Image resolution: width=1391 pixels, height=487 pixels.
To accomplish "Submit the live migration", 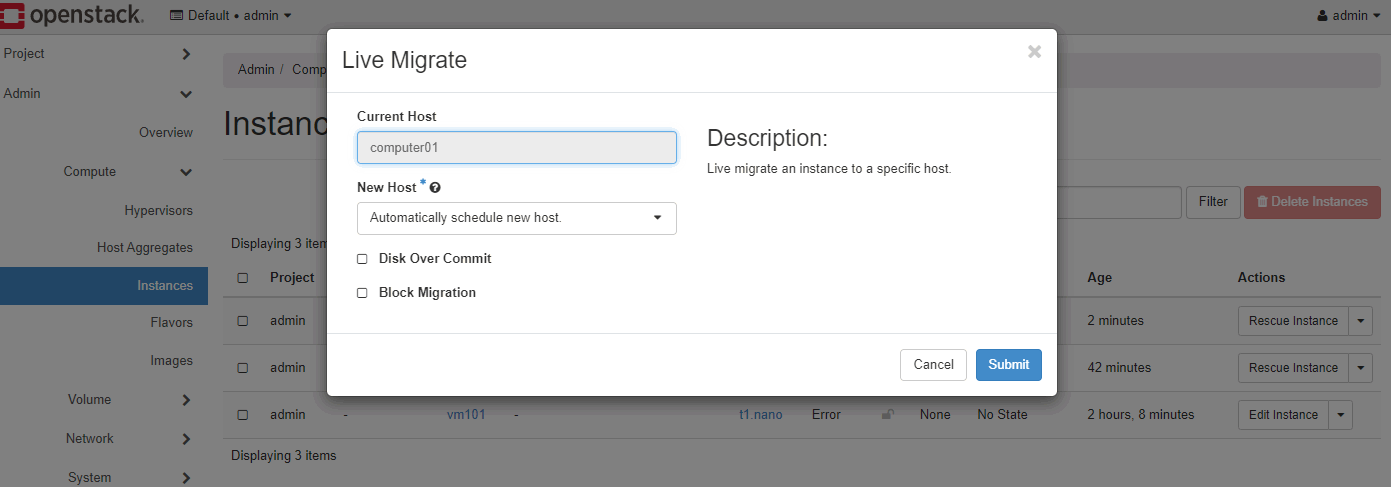I will 1008,365.
